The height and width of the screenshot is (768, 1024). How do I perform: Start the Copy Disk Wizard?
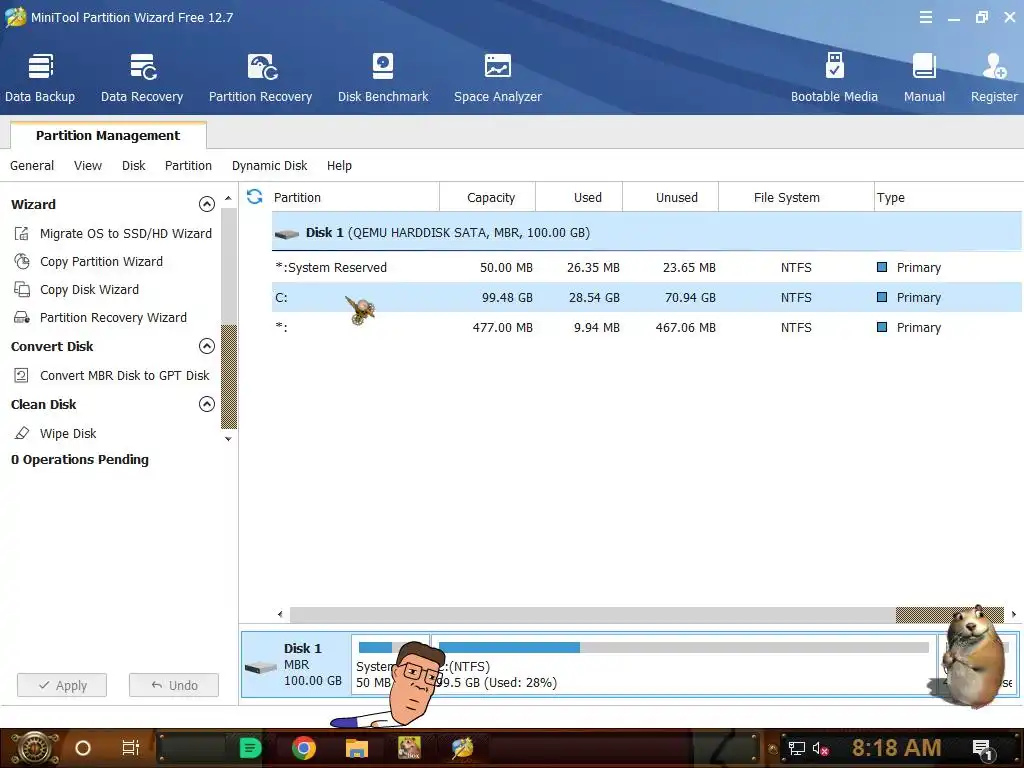click(x=89, y=289)
